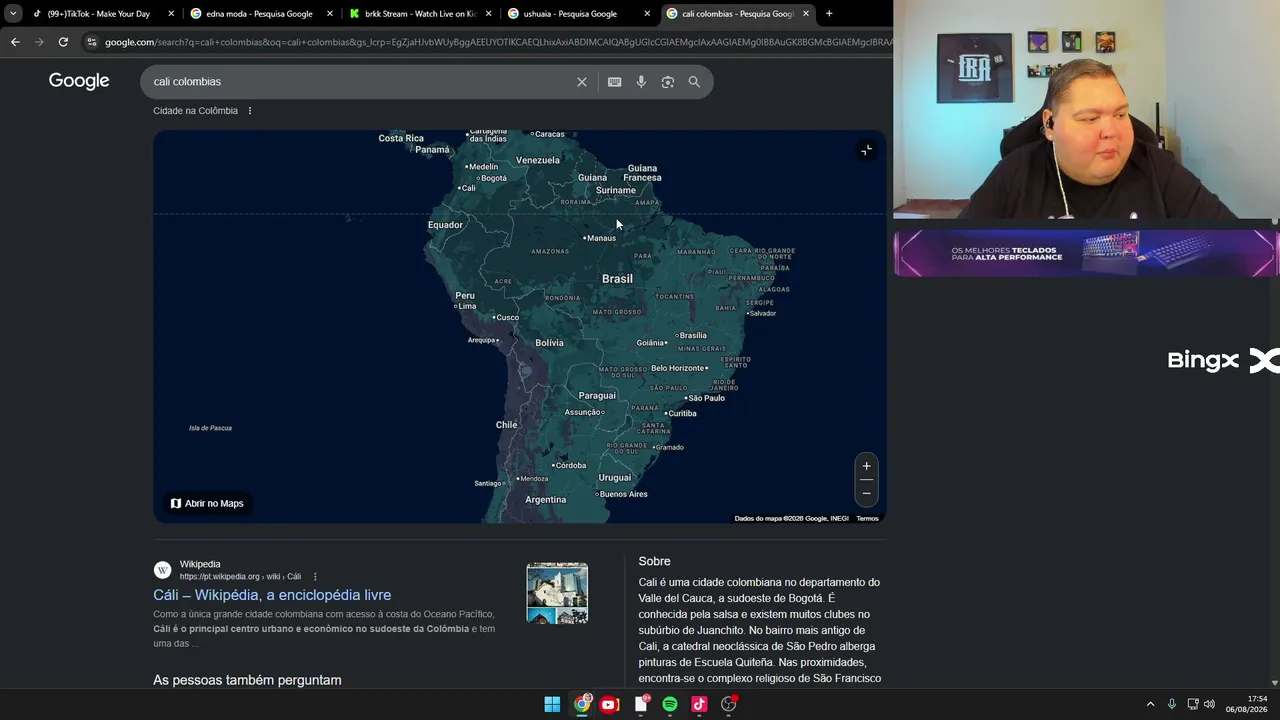Start a voice search with the microphone
1280x720 pixels.
pos(641,82)
